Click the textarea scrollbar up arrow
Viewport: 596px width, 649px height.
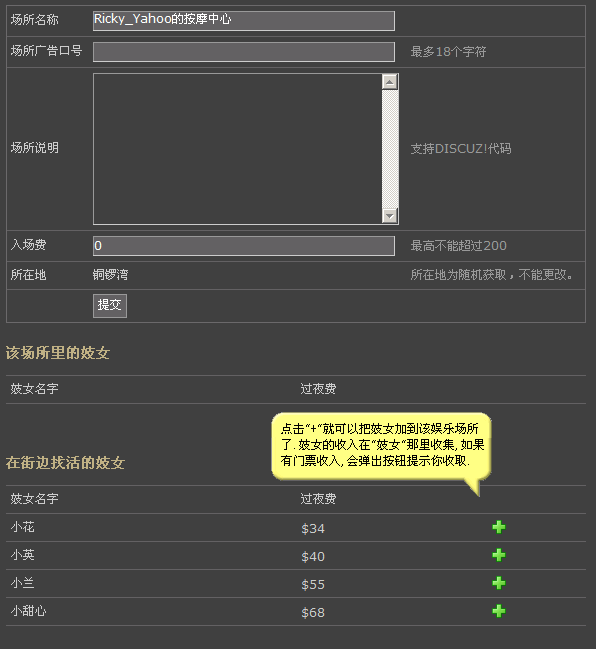390,82
